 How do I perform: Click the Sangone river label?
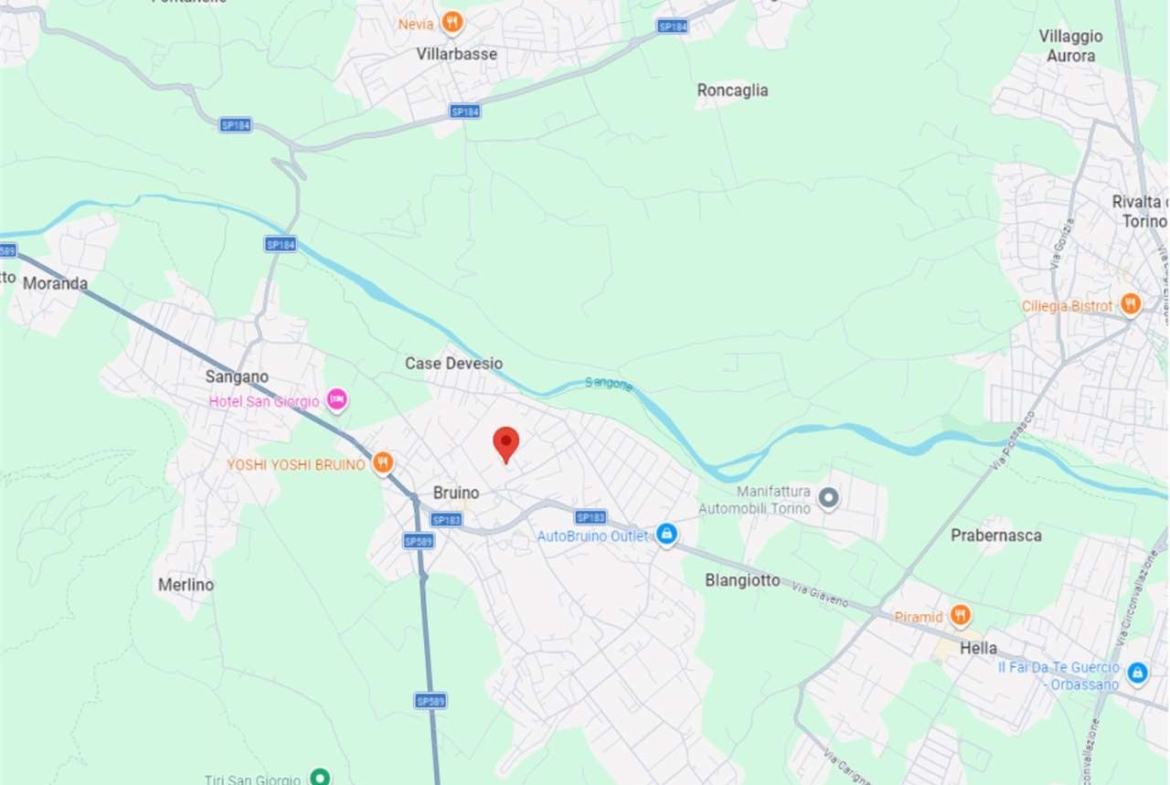click(x=608, y=384)
